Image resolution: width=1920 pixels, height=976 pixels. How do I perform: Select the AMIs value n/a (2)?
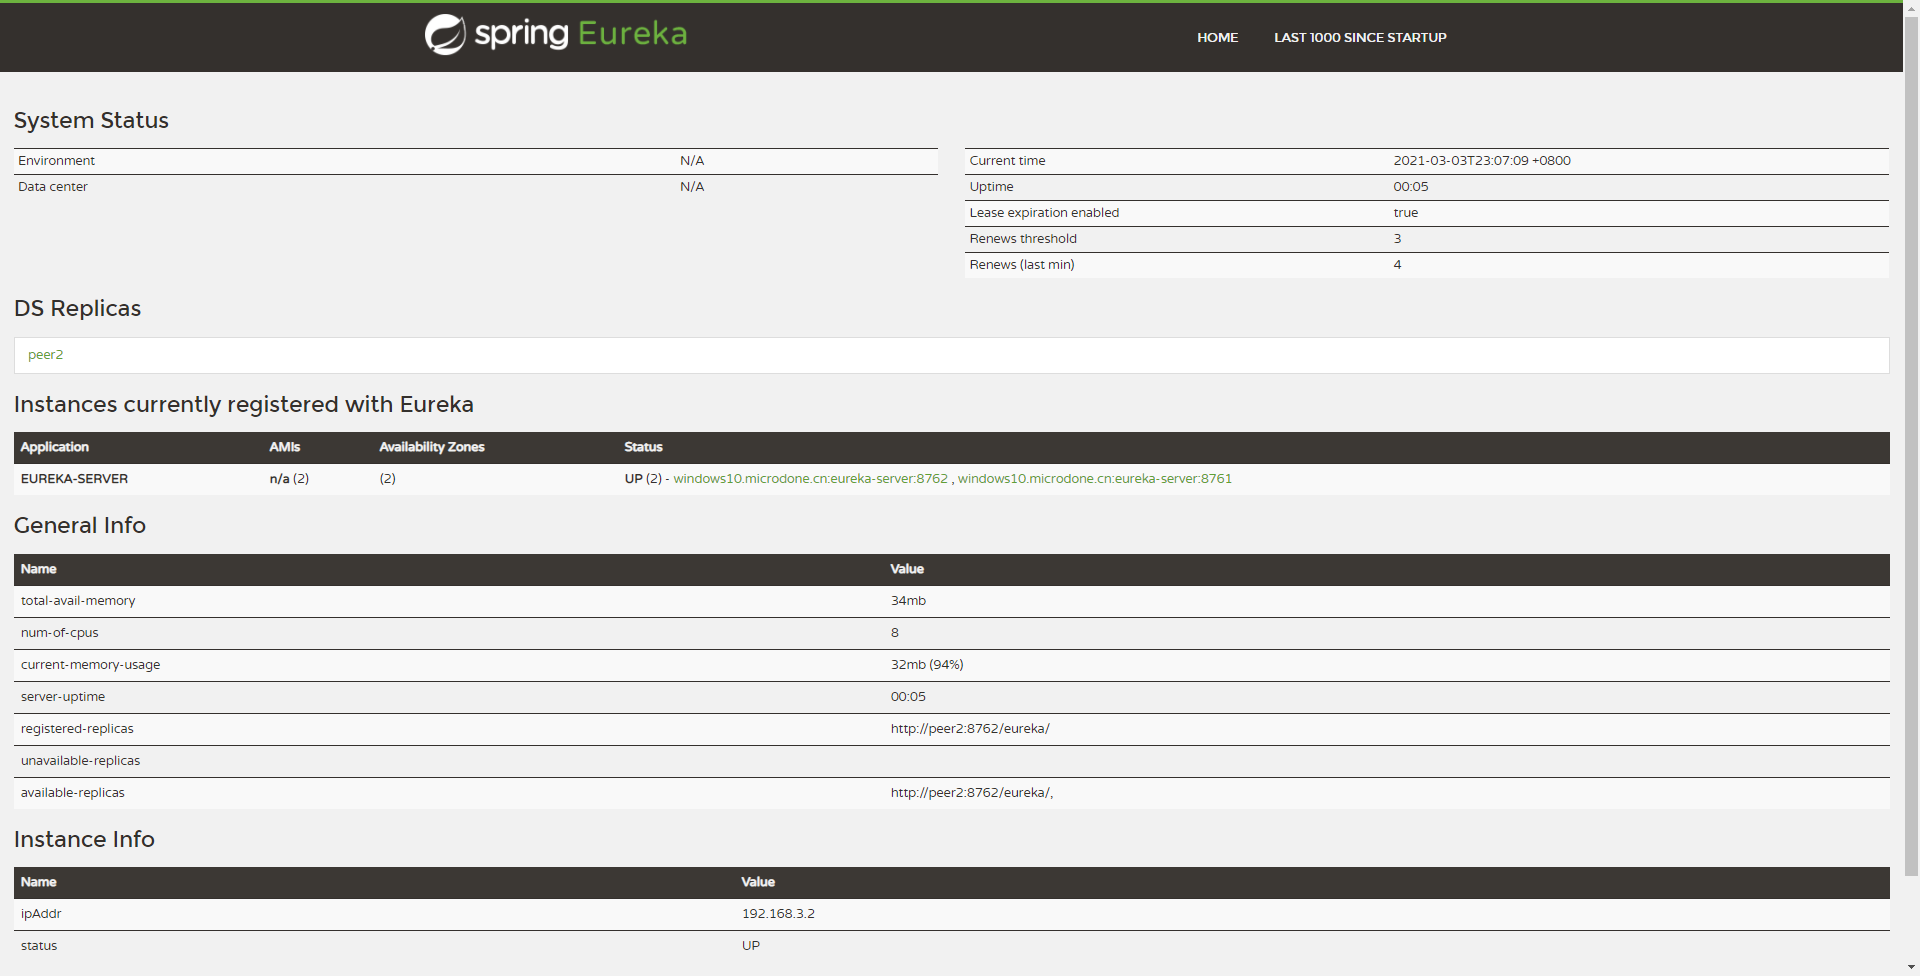point(289,479)
